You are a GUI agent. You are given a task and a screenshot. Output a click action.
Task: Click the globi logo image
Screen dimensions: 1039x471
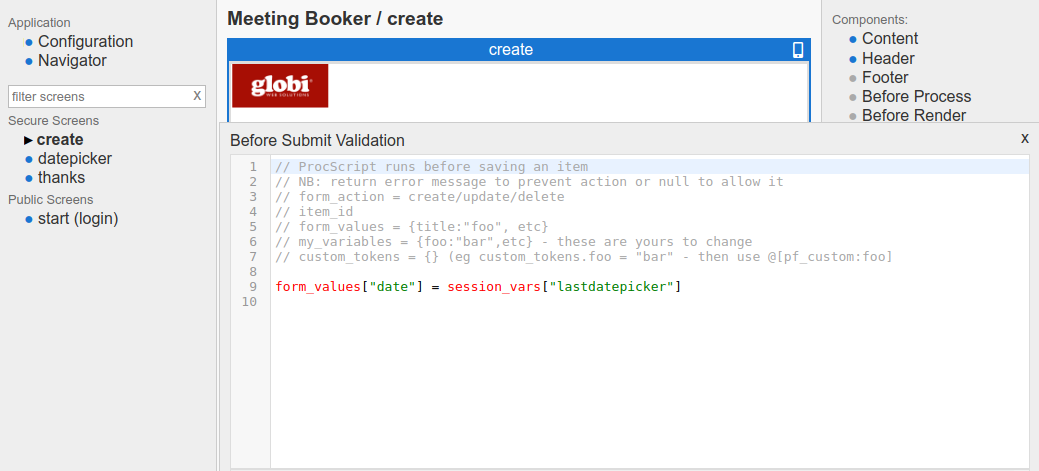click(280, 86)
